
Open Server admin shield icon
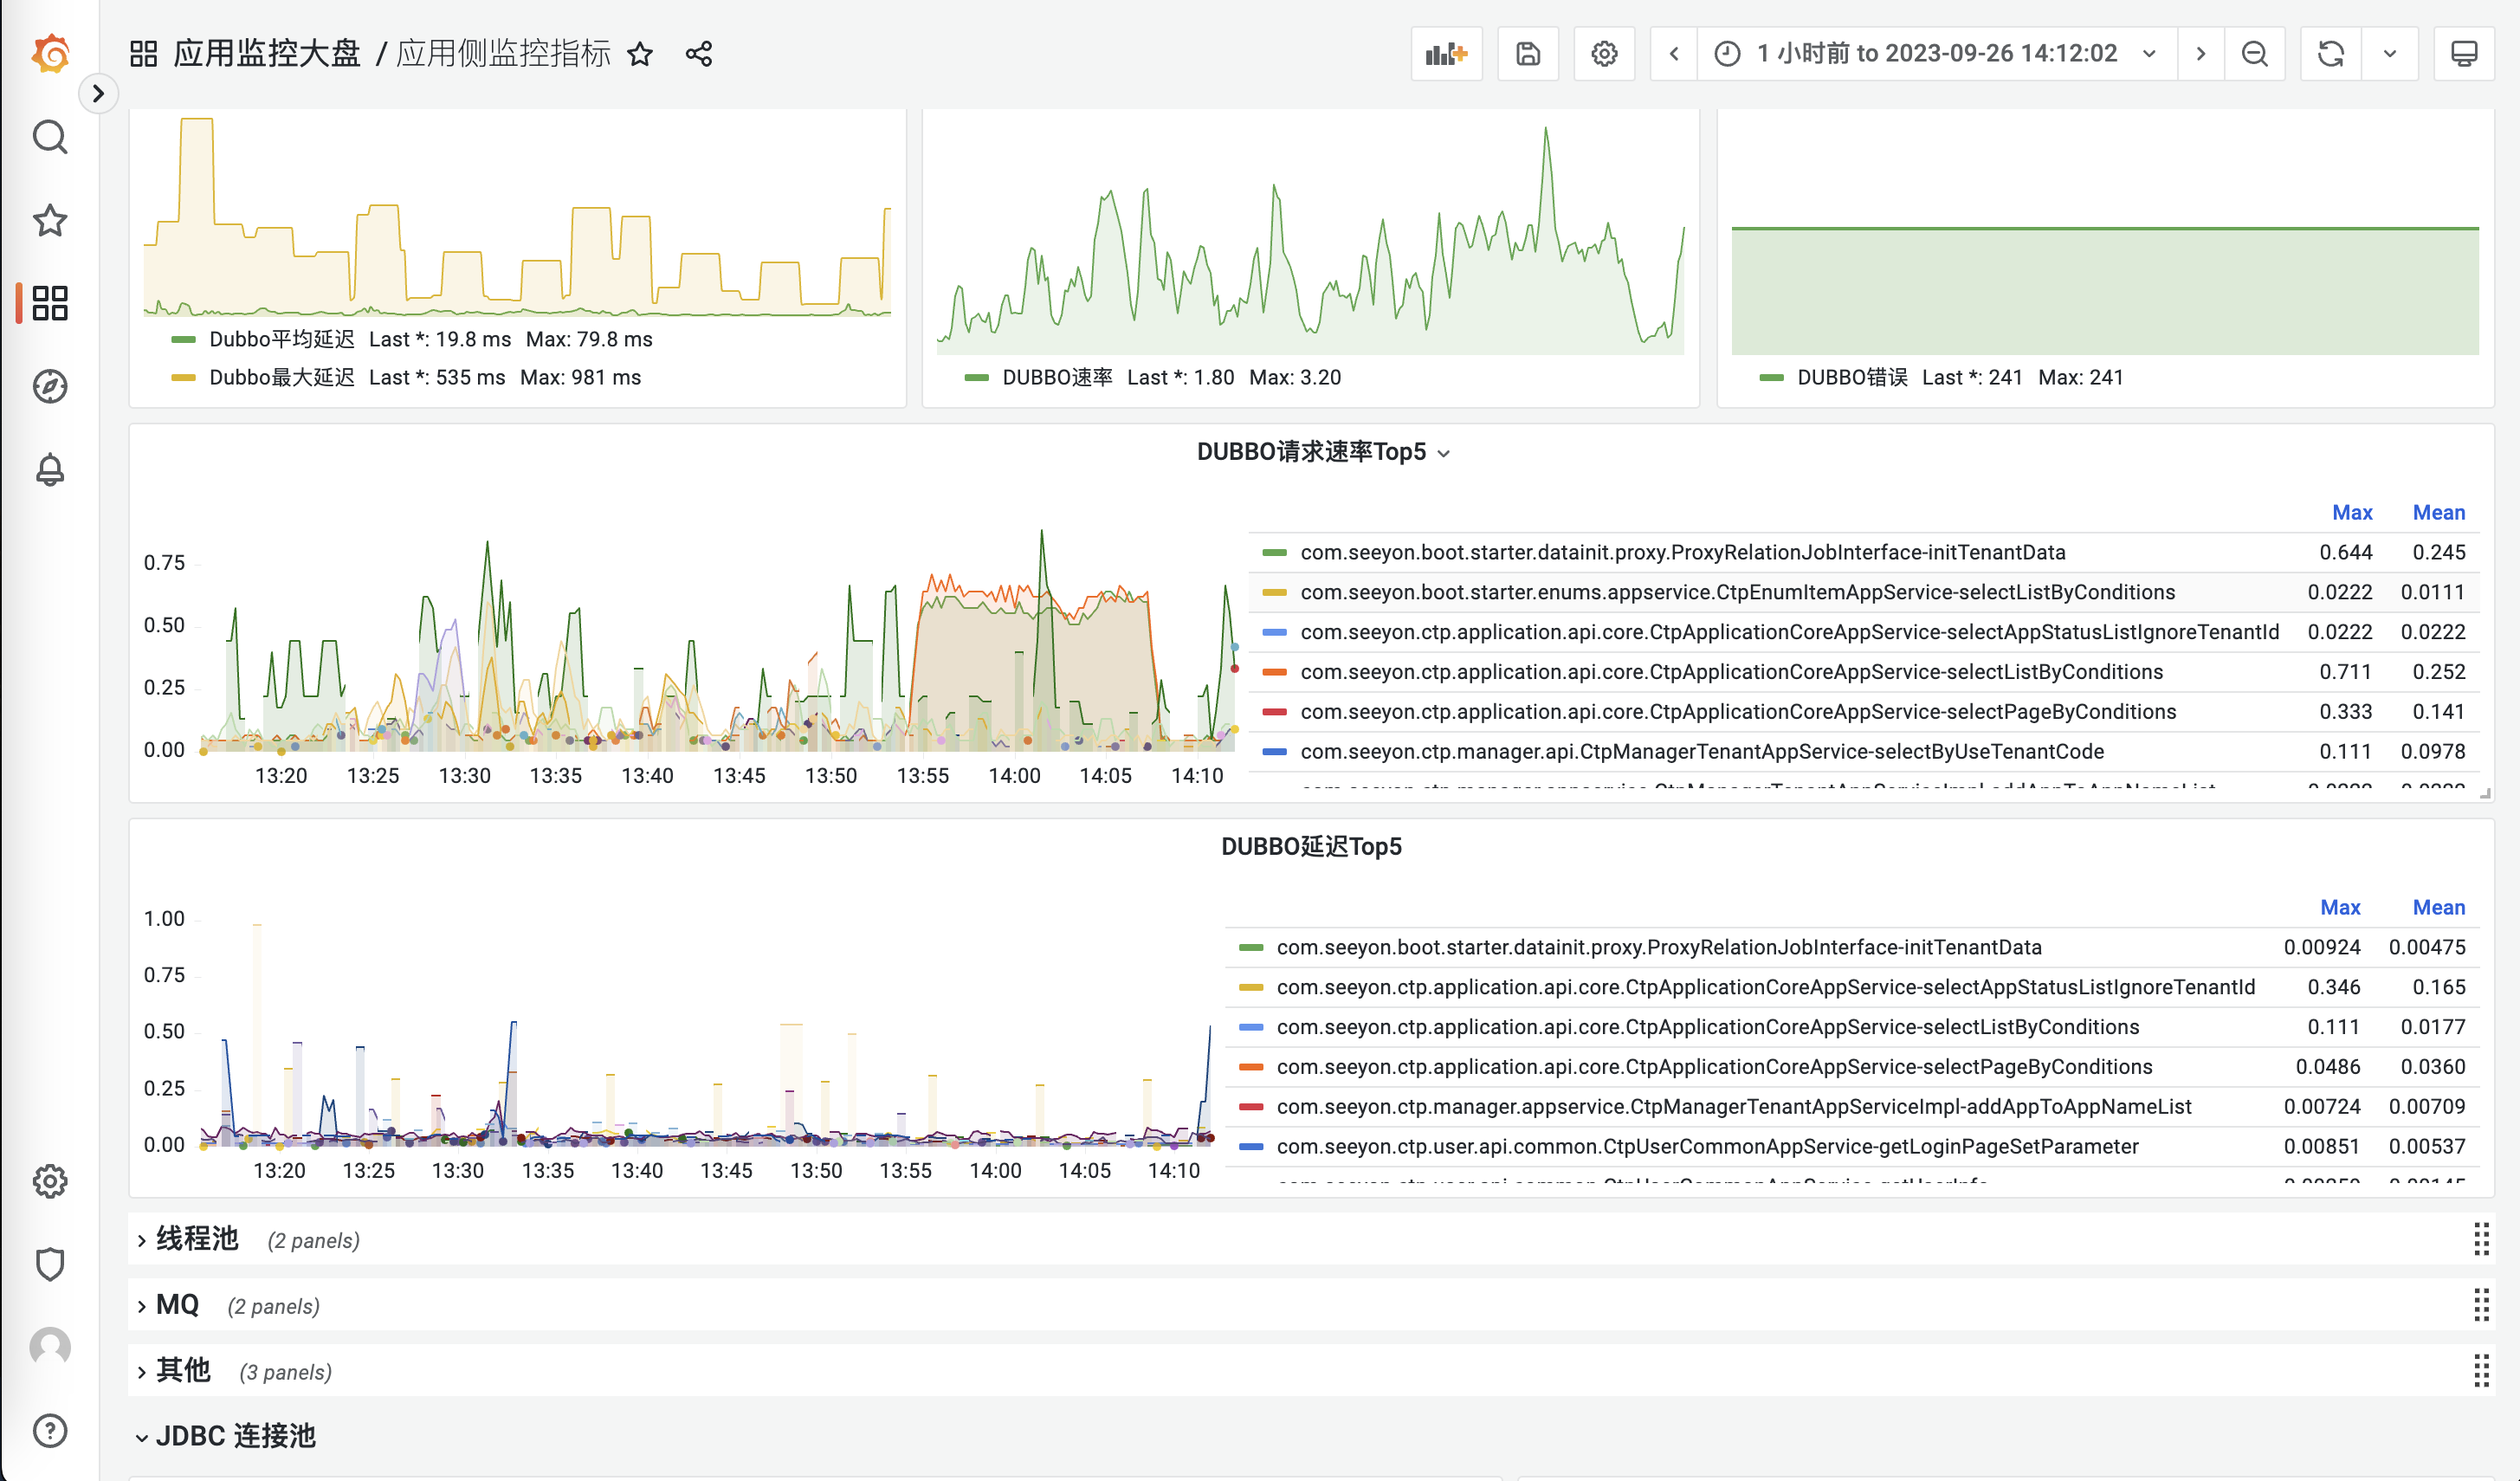(x=50, y=1264)
